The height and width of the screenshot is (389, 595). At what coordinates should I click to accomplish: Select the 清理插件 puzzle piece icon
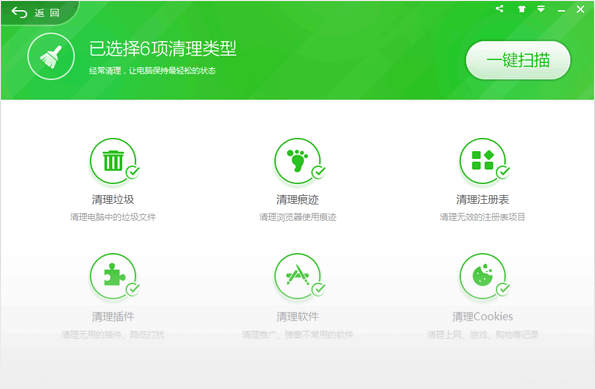pyautogui.click(x=113, y=276)
